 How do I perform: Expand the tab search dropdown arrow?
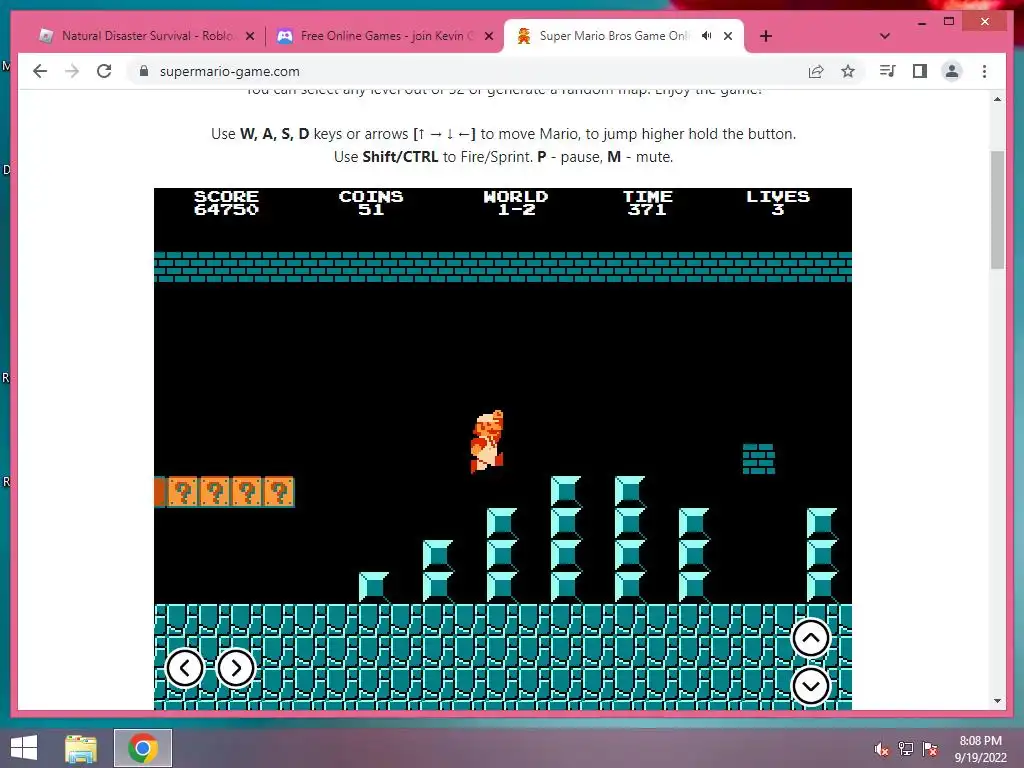point(885,36)
